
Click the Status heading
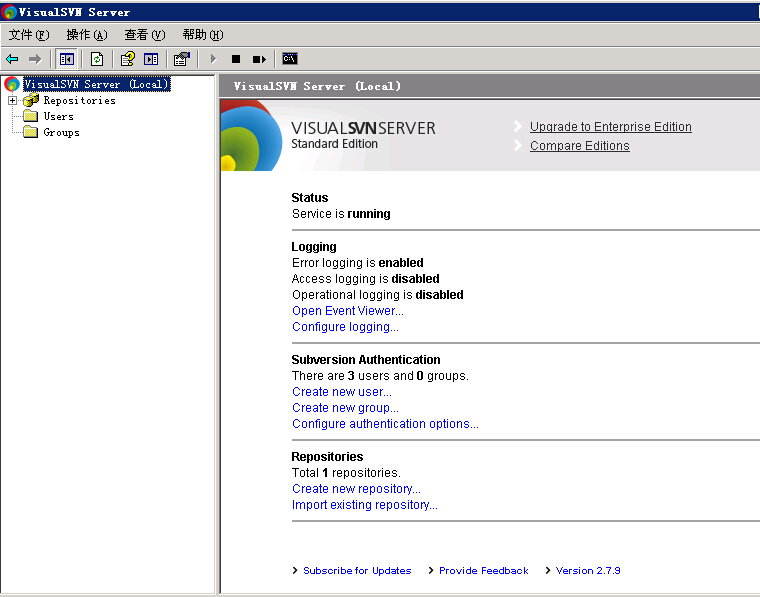310,198
